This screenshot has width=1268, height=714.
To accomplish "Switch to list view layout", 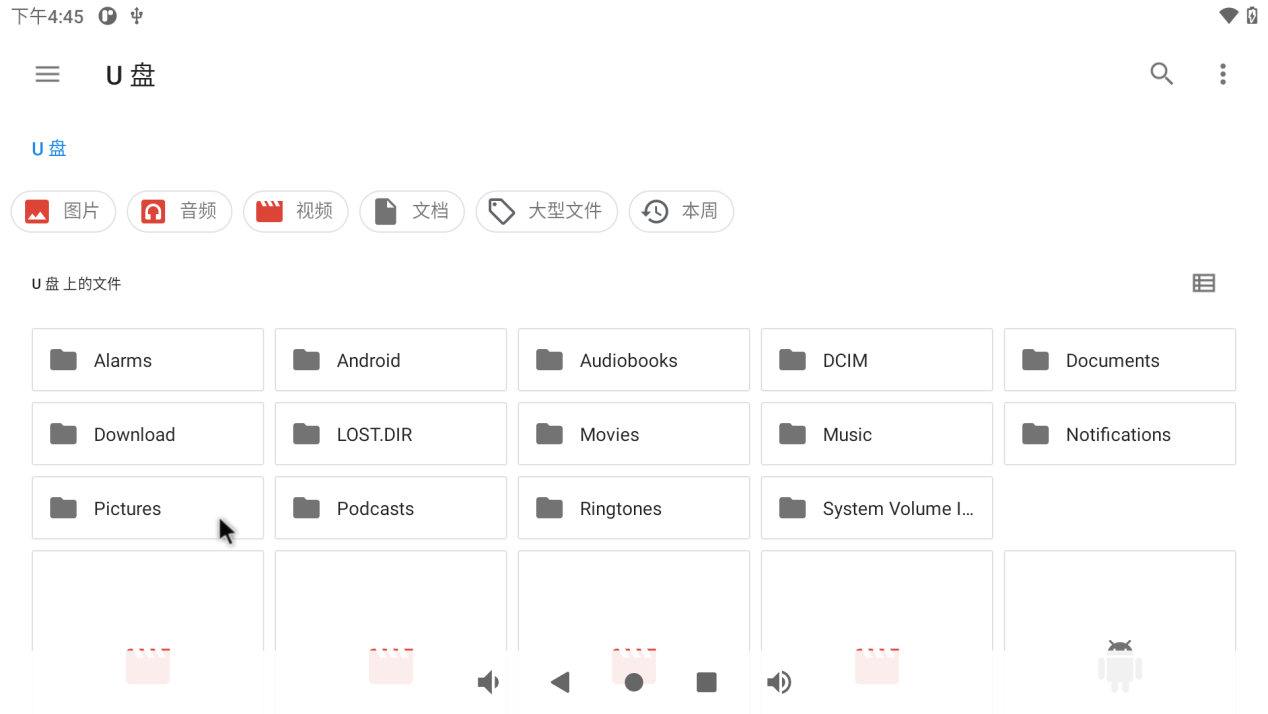I will pos(1203,284).
